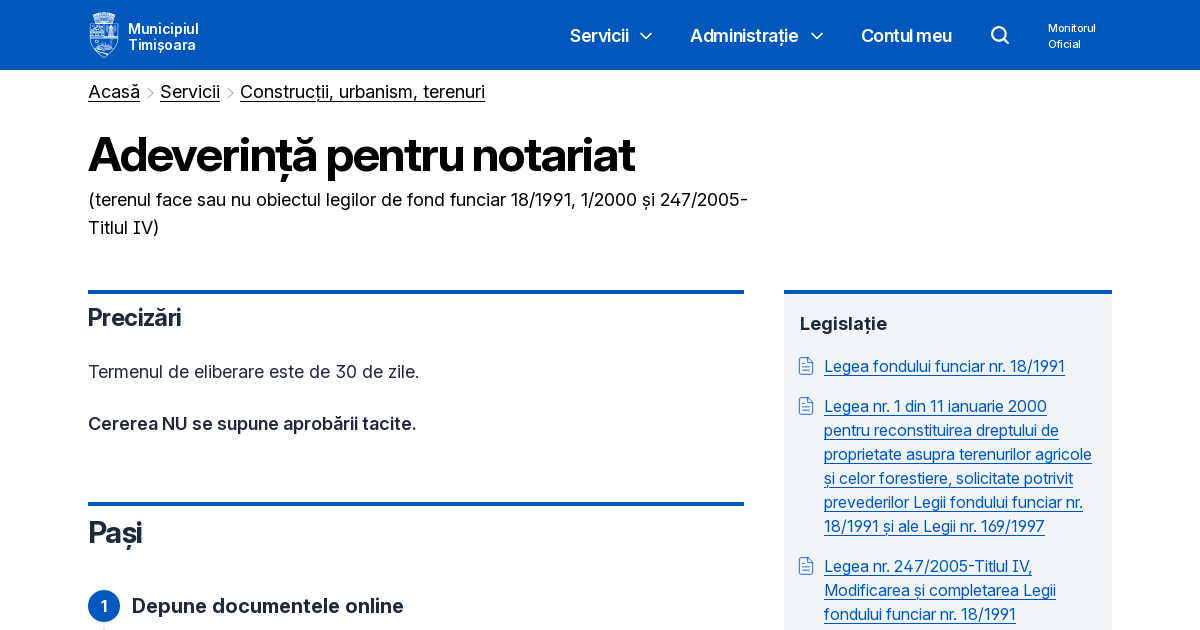Click the Construcții, urbanism, terenuri breadcrumb

[x=362, y=92]
